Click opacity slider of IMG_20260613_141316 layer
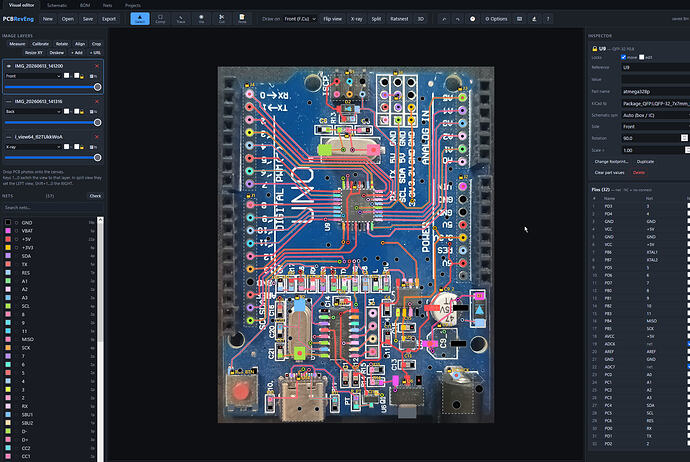The width and height of the screenshot is (690, 462). pos(53,122)
